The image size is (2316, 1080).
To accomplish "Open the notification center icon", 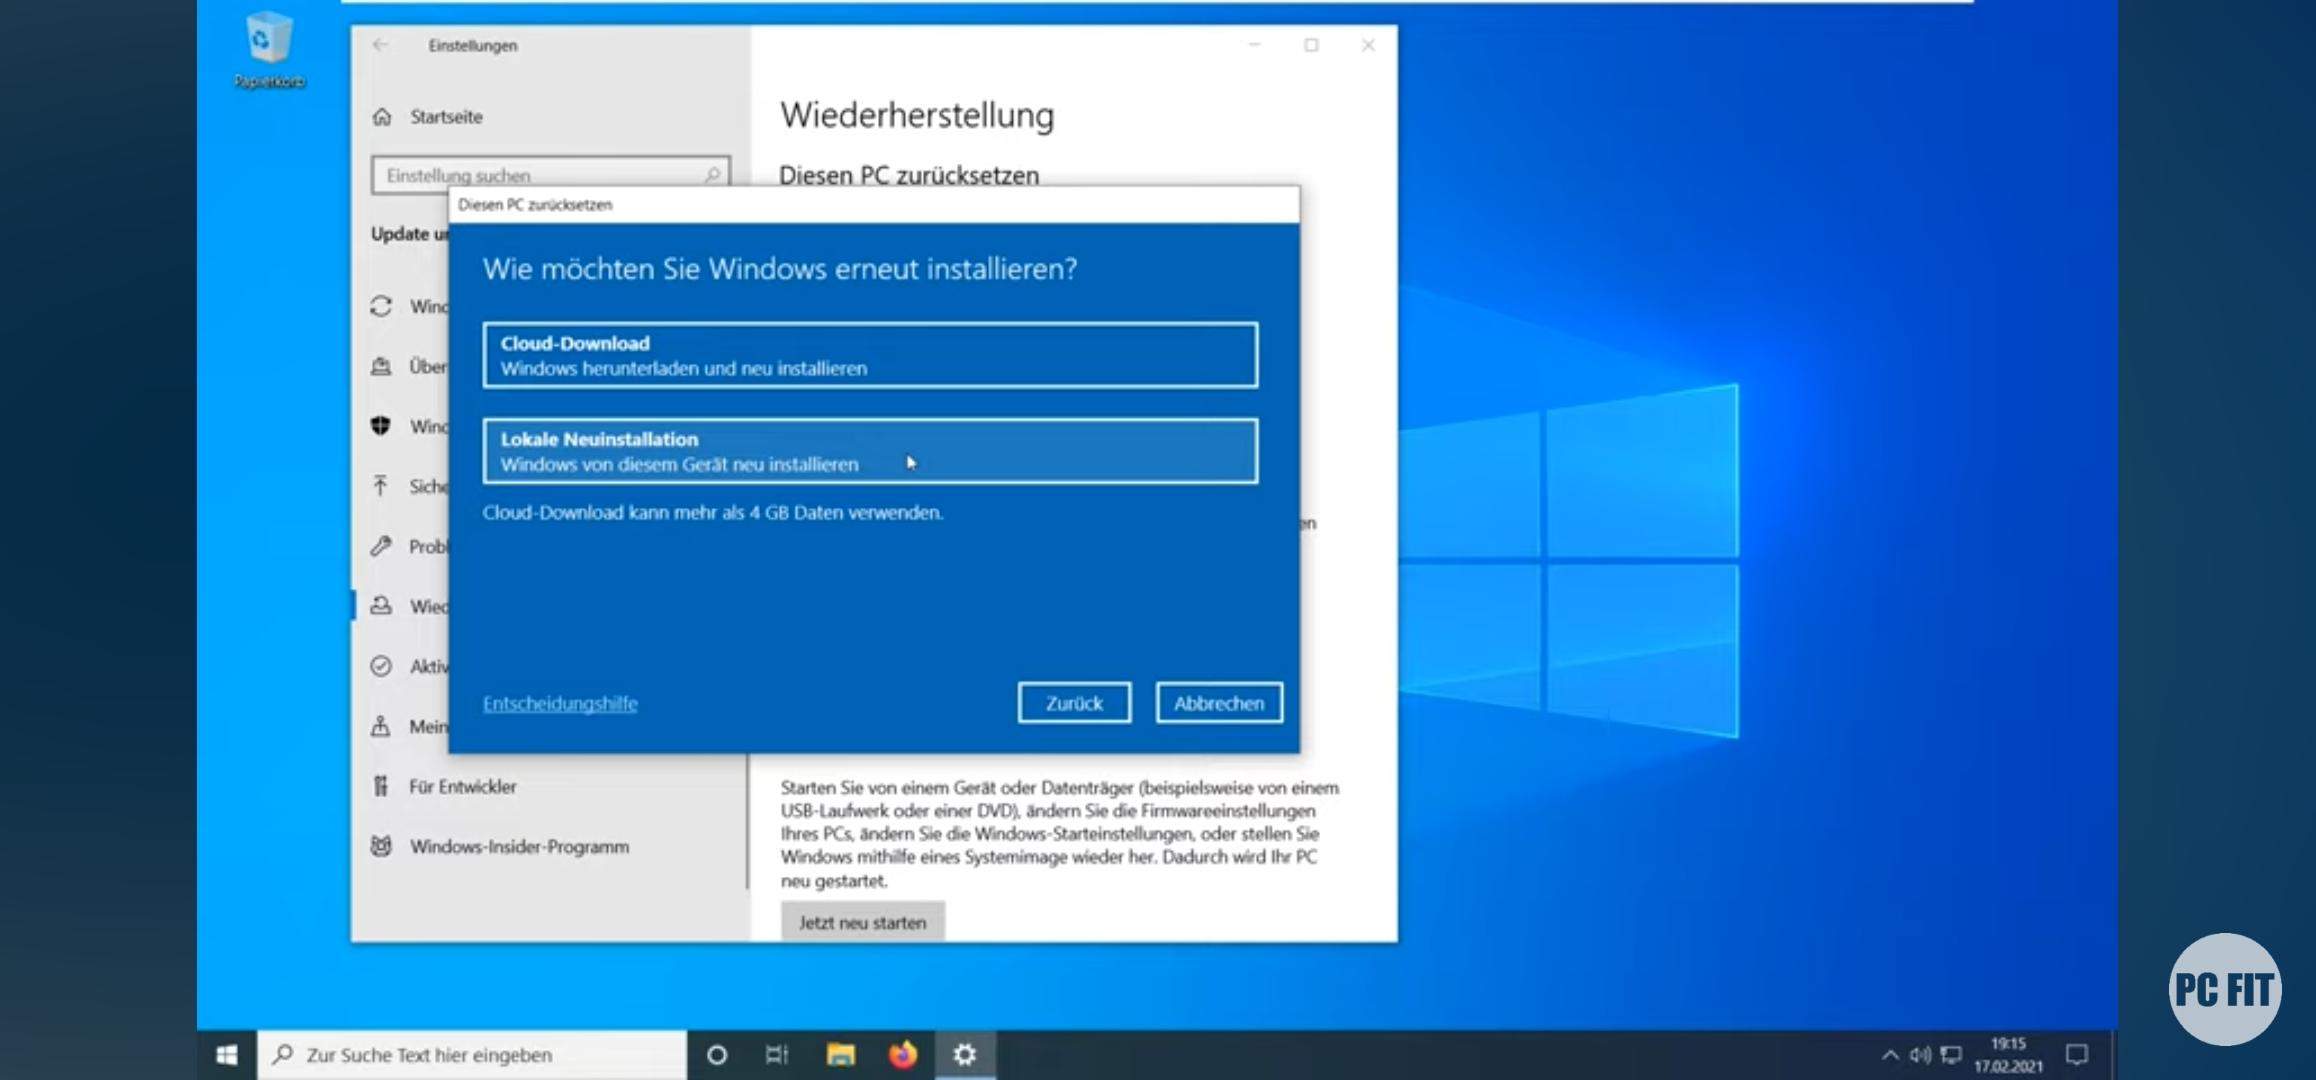I will click(x=2077, y=1055).
